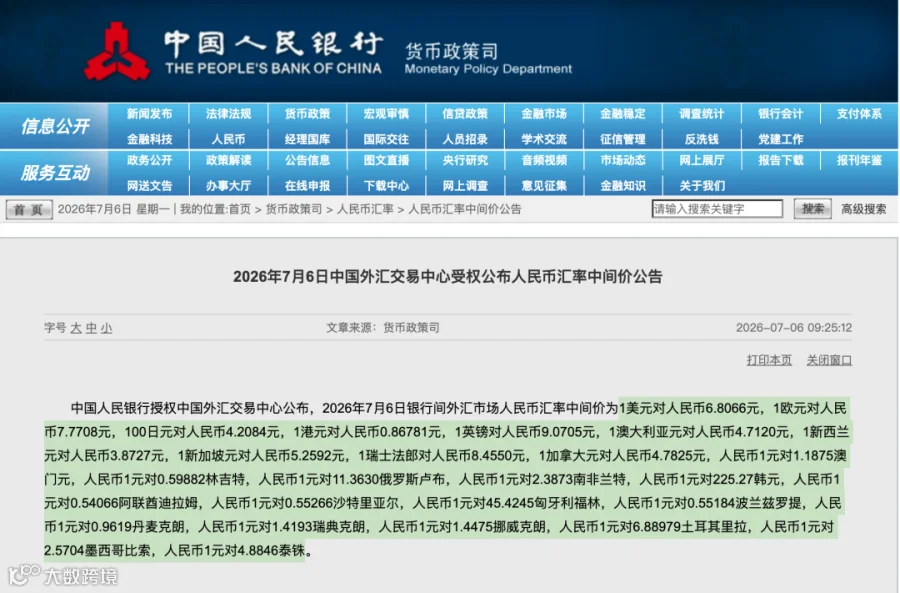Navigate to 金融市场
The image size is (900, 593).
(x=544, y=114)
